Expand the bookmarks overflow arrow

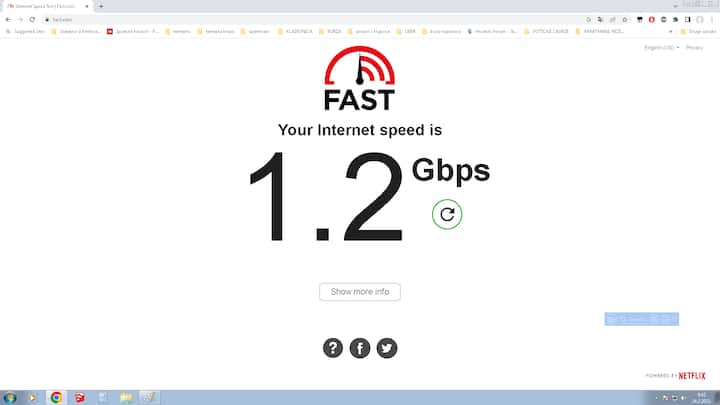pos(670,32)
